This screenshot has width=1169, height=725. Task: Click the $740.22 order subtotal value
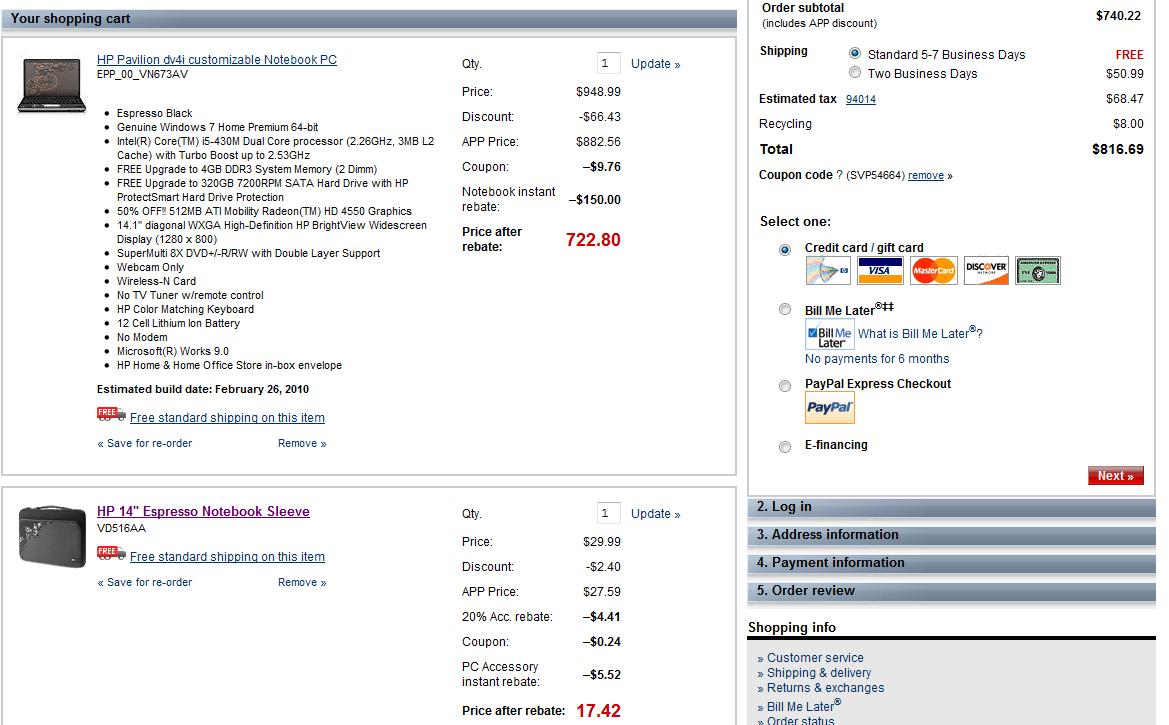1118,16
